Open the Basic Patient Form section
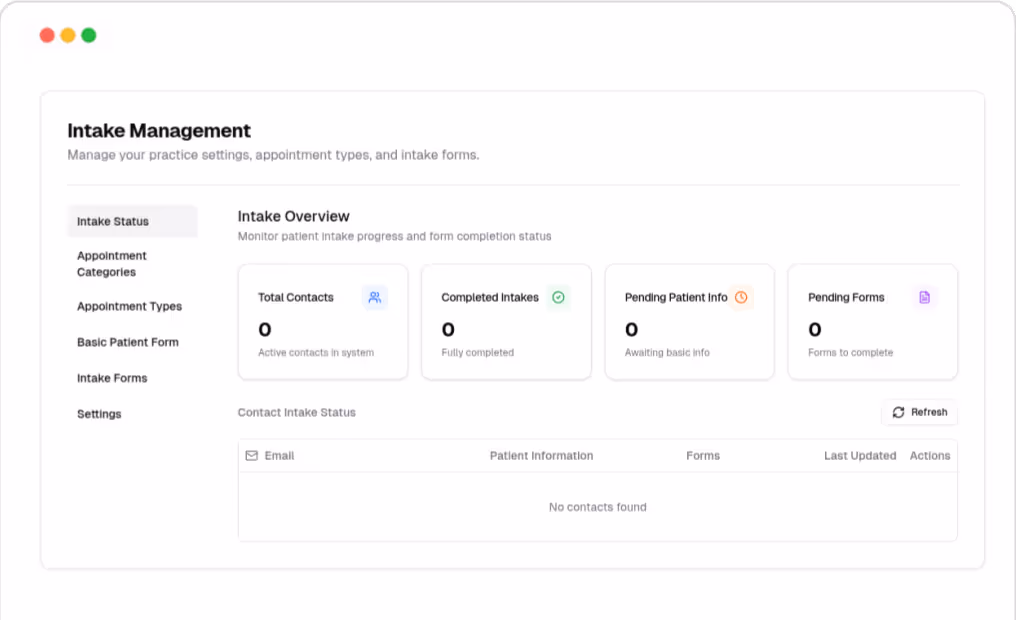Viewport: 1016px width, 620px height. coord(128,342)
